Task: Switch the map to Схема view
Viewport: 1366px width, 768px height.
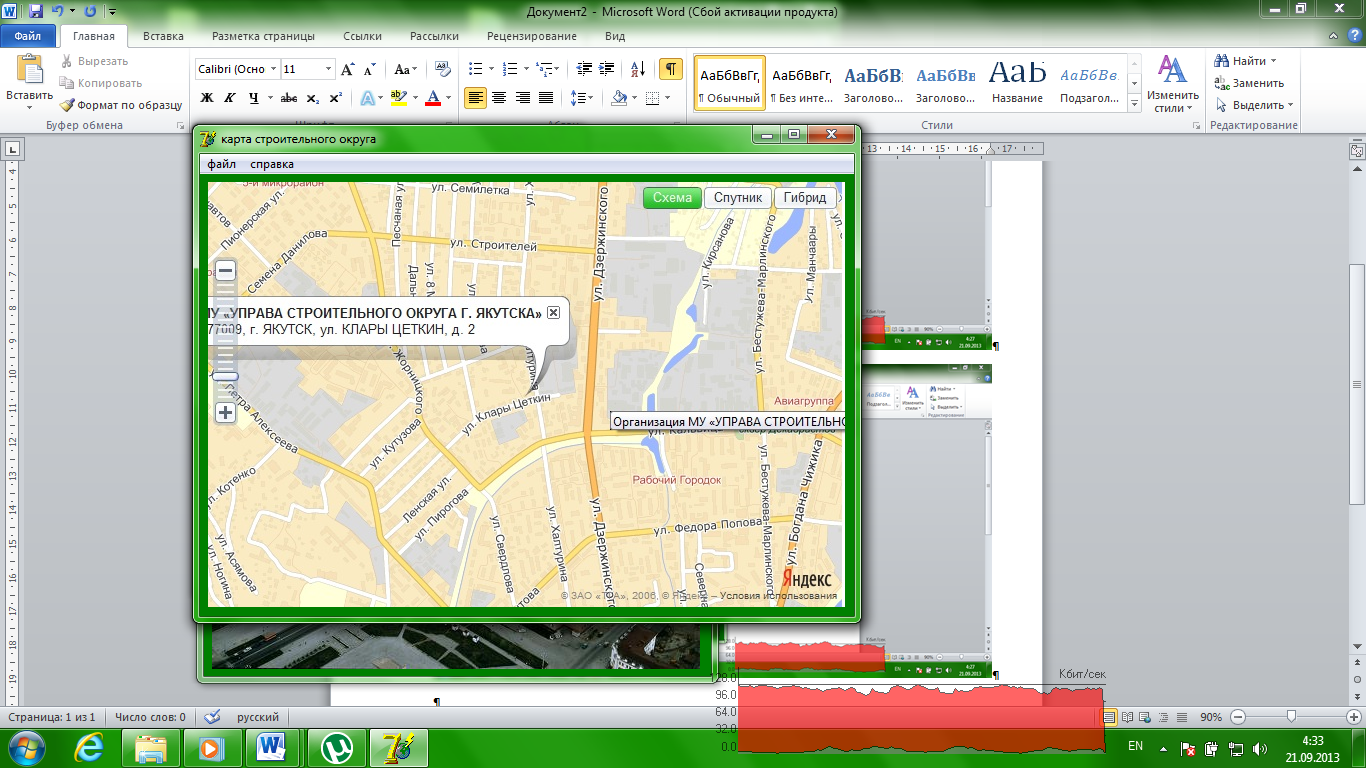Action: 672,197
